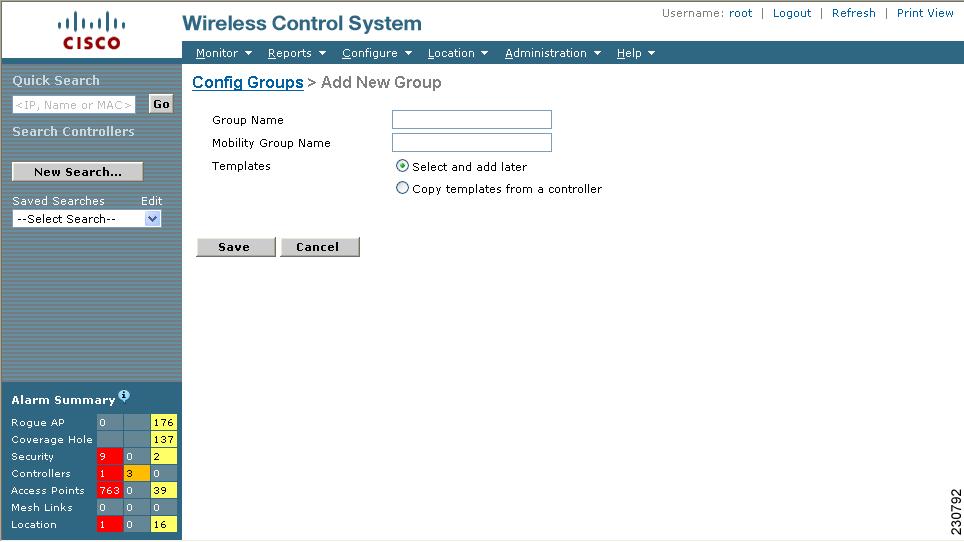Open the Print View link
The image size is (964, 542).
[x=925, y=13]
